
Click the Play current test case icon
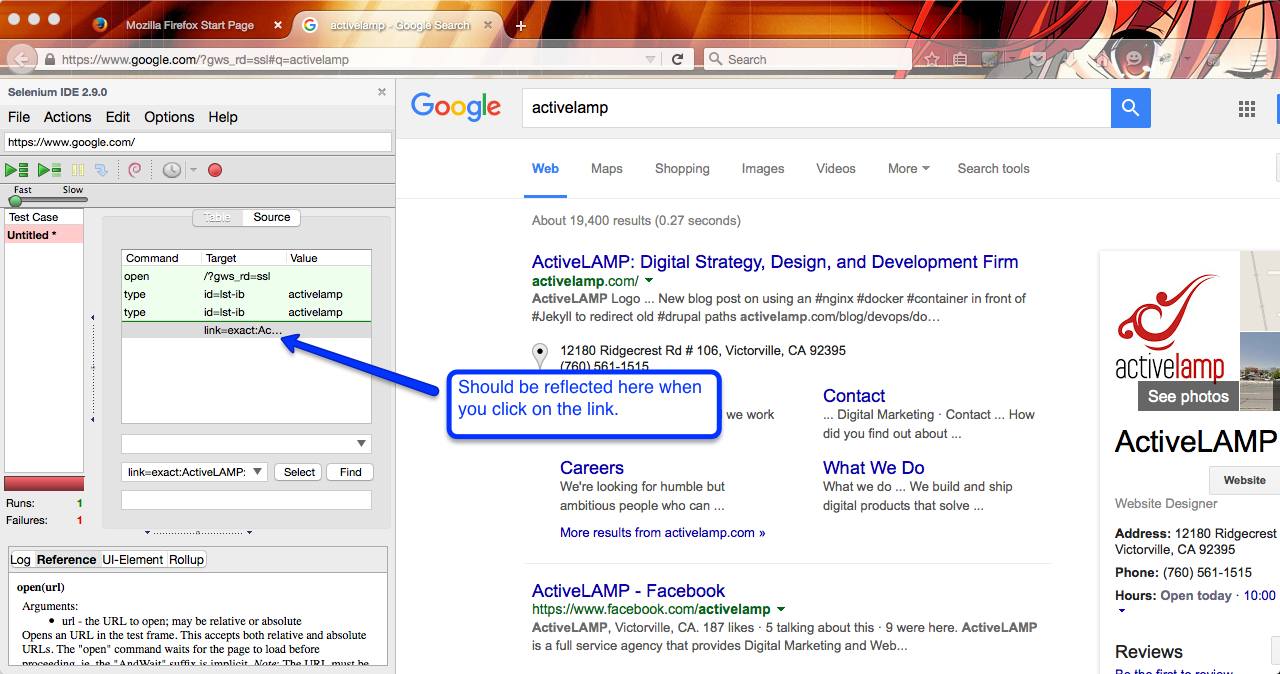coord(49,170)
